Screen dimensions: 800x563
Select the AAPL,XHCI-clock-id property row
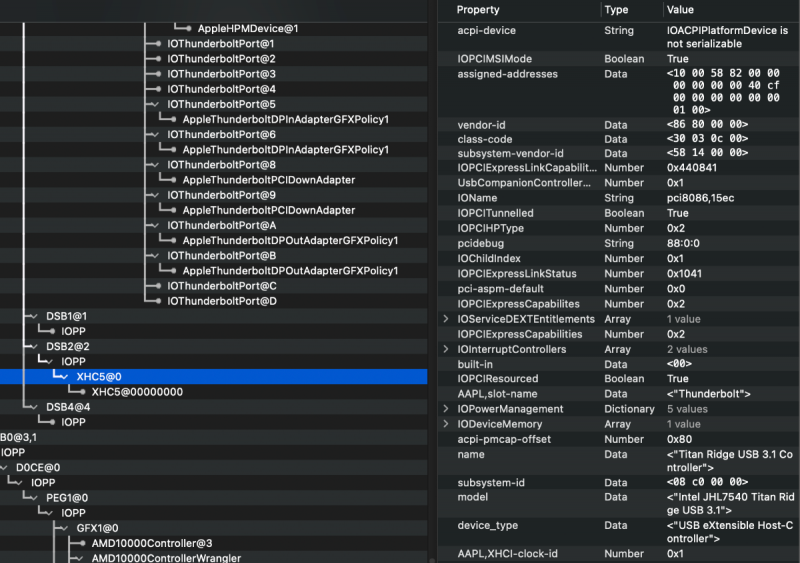618,554
